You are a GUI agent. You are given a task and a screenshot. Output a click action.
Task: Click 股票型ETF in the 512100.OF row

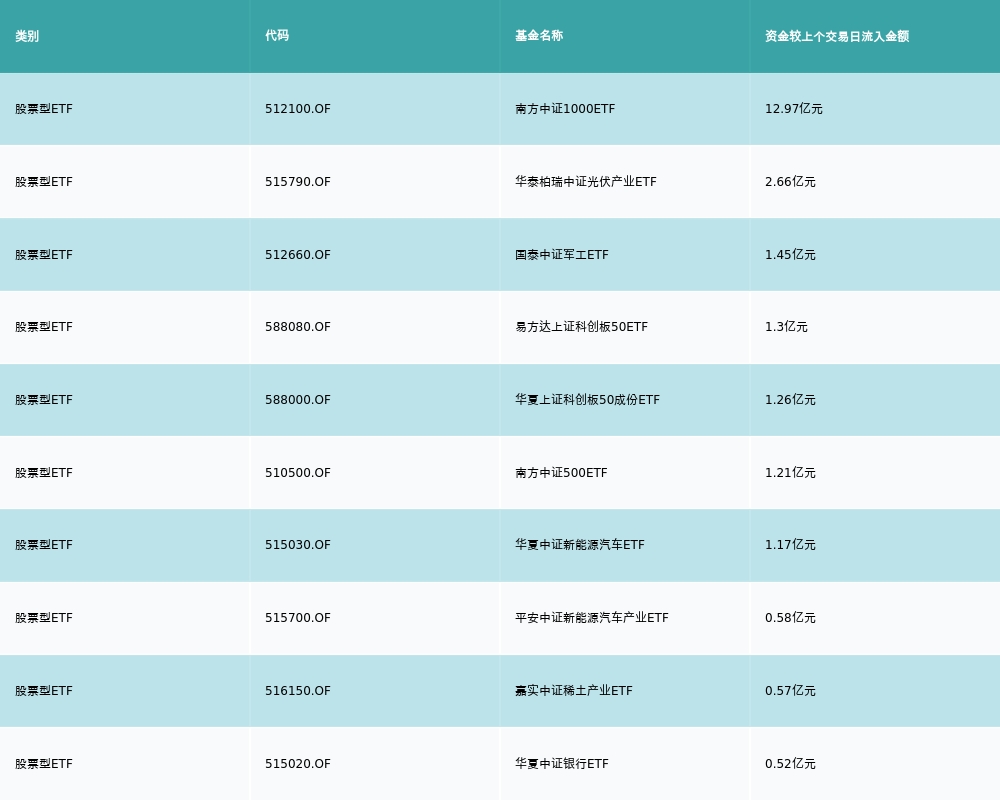pos(44,109)
